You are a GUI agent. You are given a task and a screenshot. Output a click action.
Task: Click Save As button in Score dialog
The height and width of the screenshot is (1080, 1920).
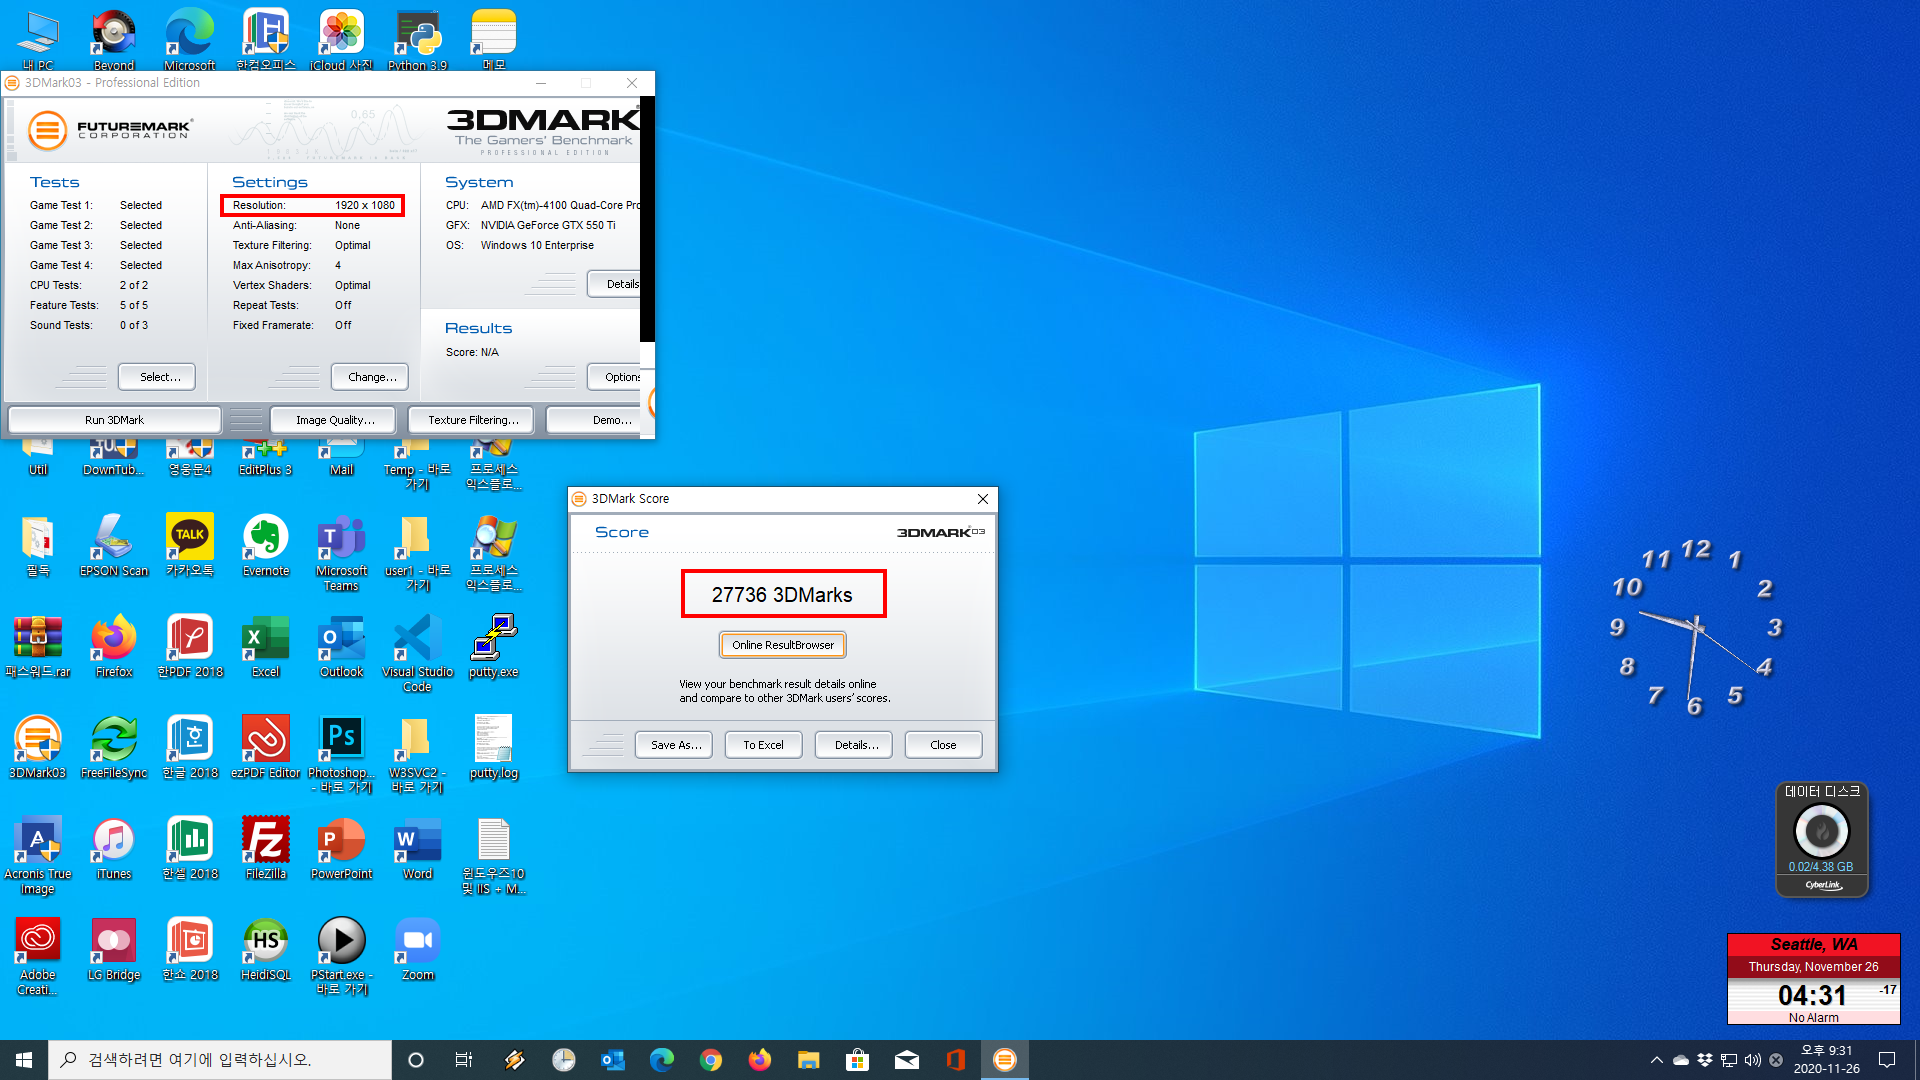point(676,745)
